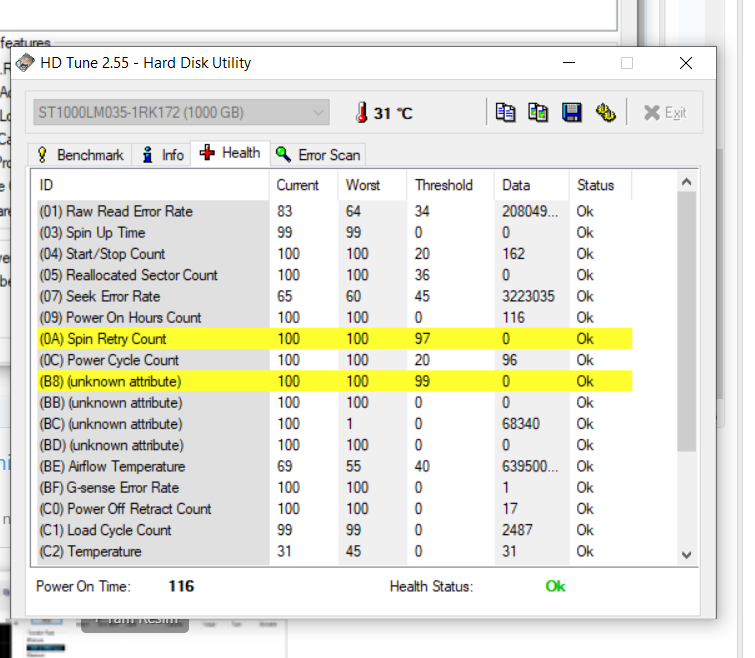Click the Exit button
The height and width of the screenshot is (658, 755).
(x=665, y=113)
